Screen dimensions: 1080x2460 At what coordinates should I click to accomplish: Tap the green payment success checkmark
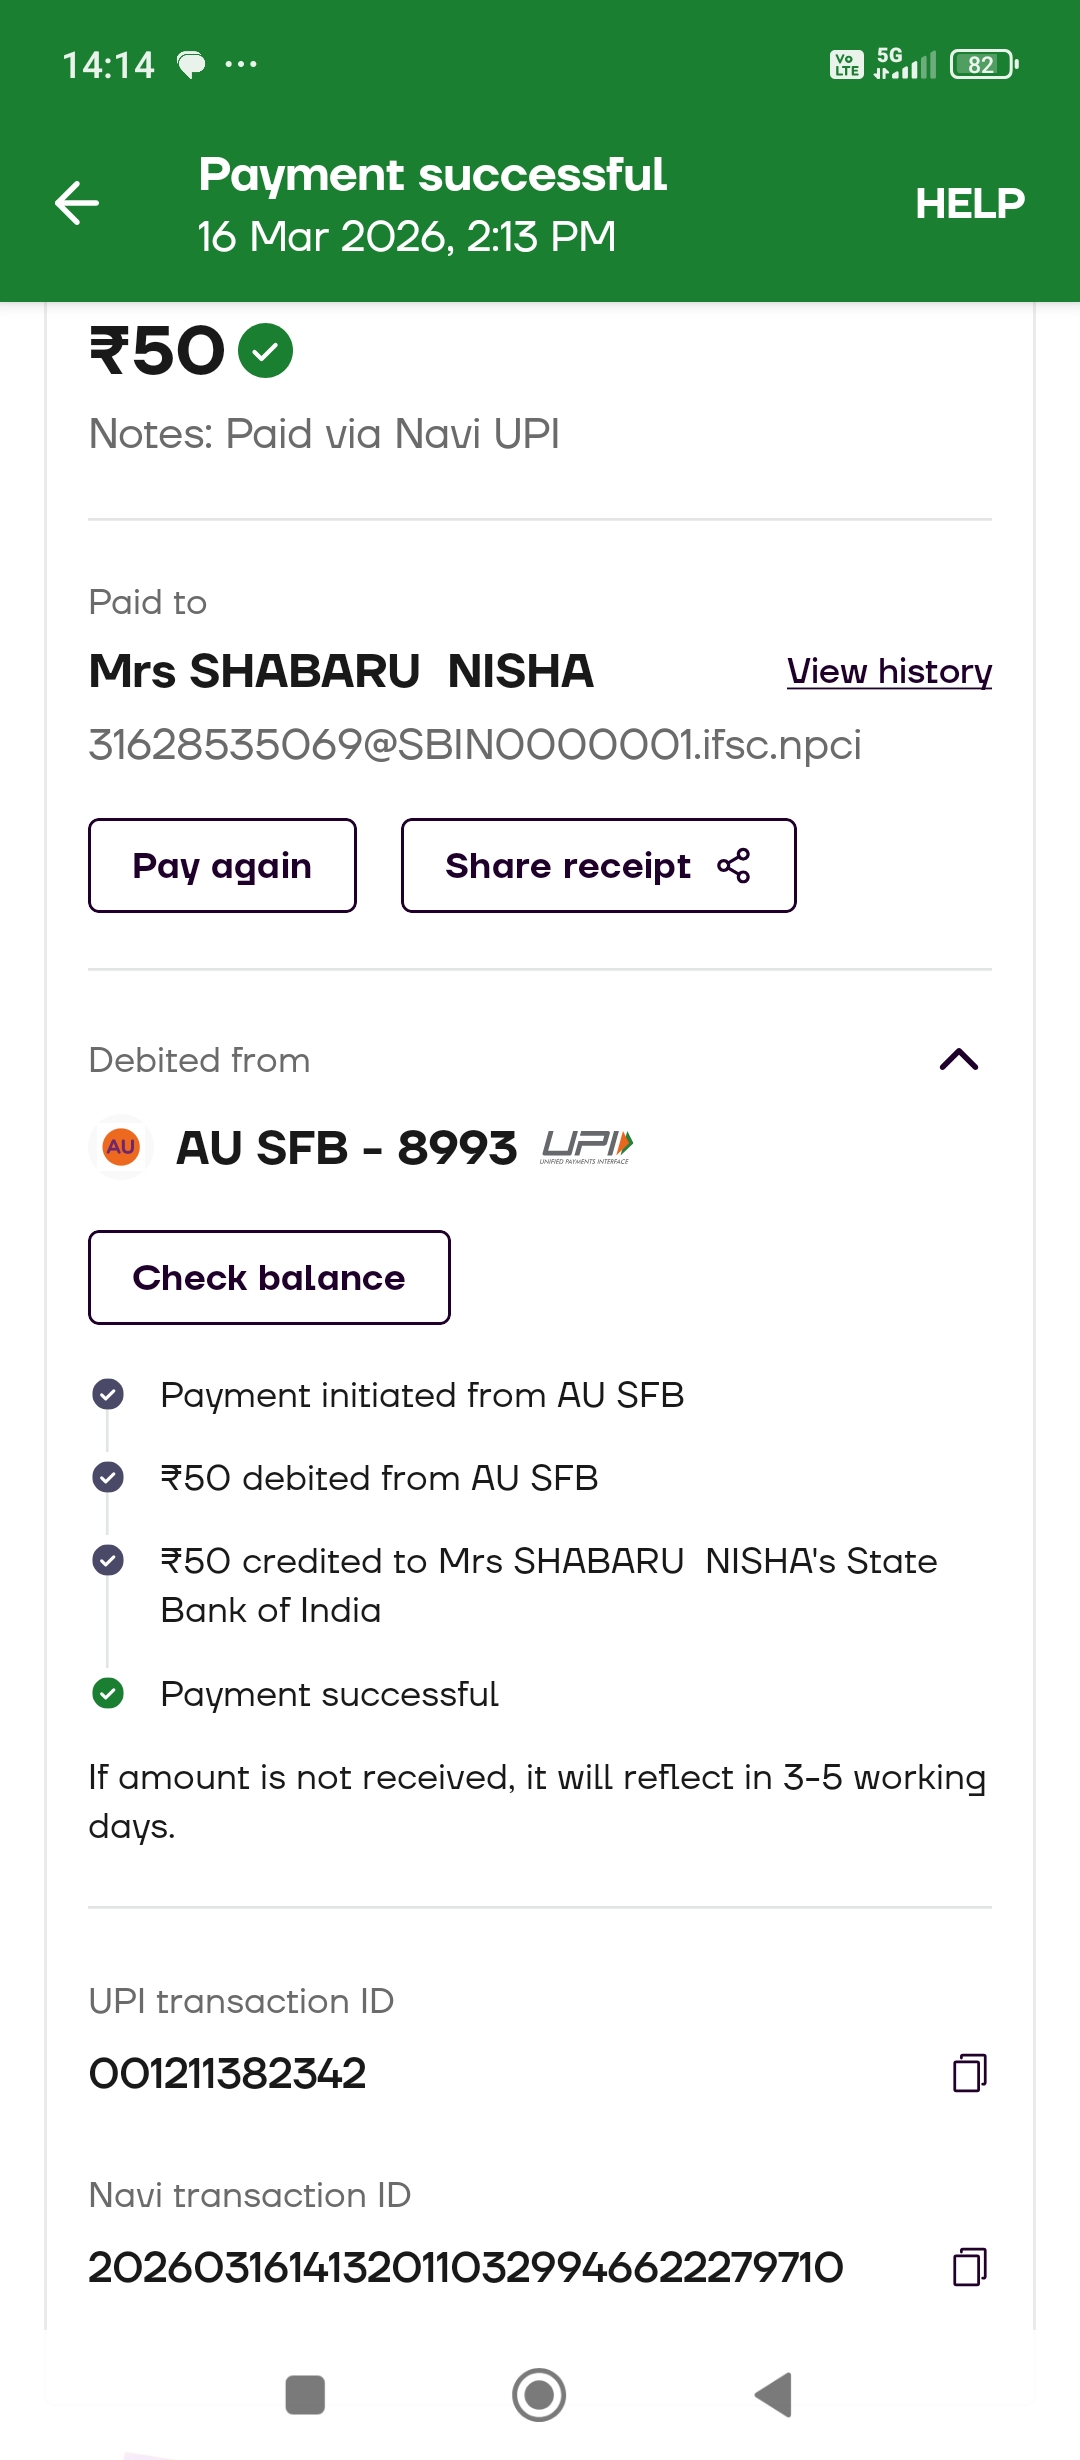point(265,351)
